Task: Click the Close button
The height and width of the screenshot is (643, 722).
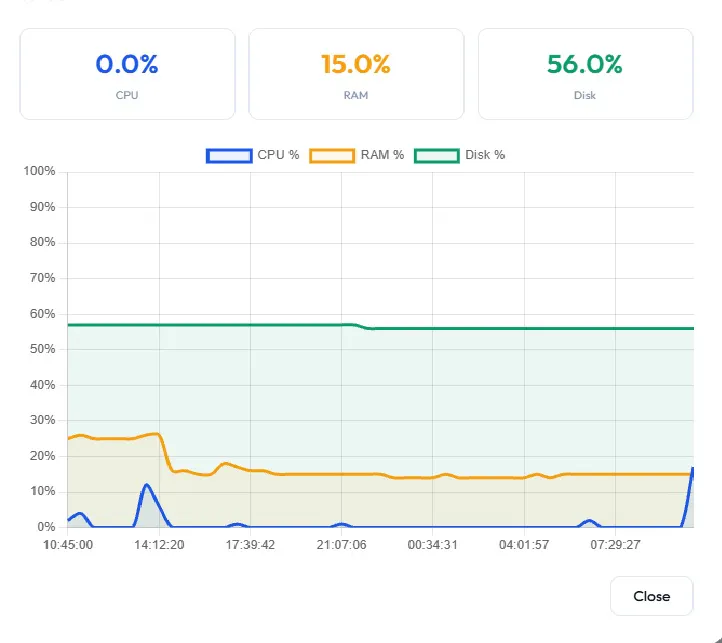Action: [x=651, y=596]
